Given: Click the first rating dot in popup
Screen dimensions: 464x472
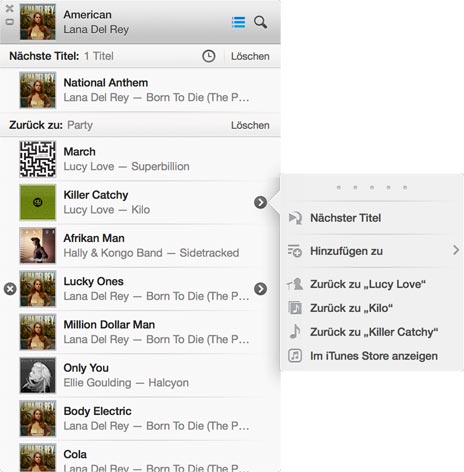Looking at the screenshot, I should [339, 188].
